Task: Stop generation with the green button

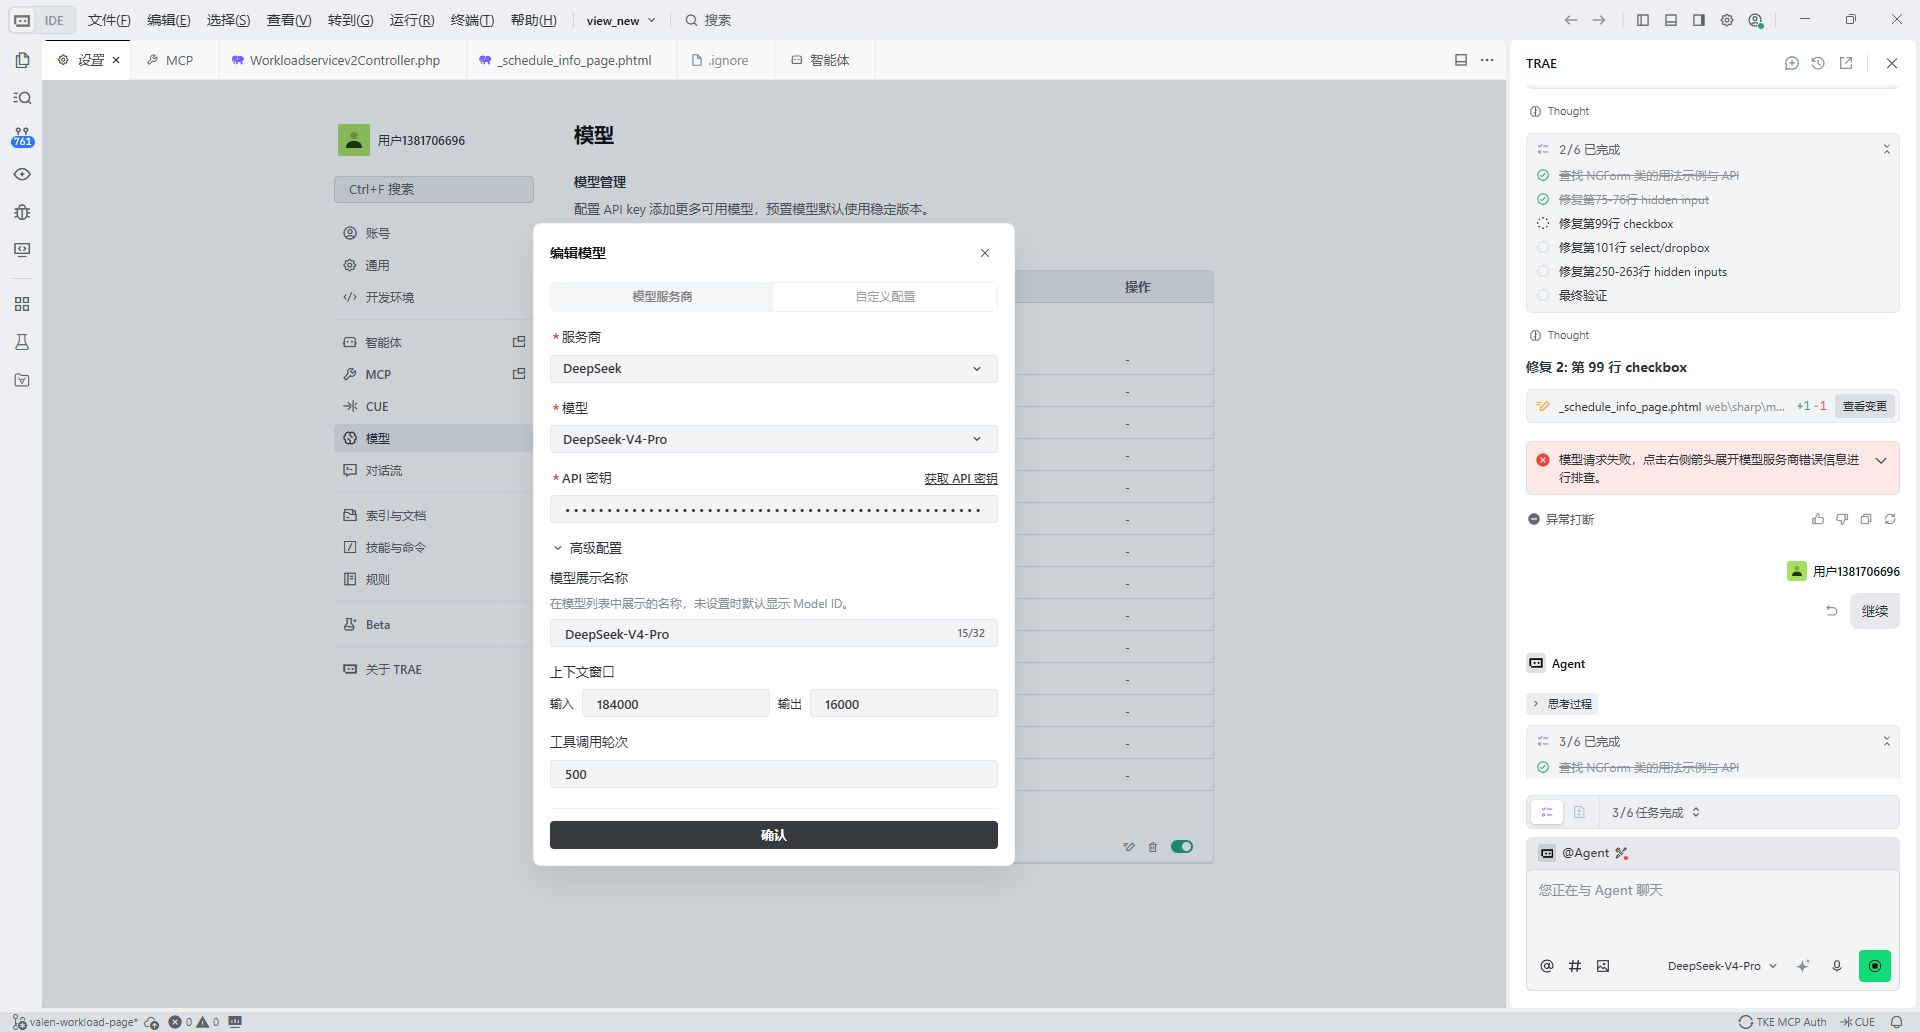Action: tap(1875, 966)
